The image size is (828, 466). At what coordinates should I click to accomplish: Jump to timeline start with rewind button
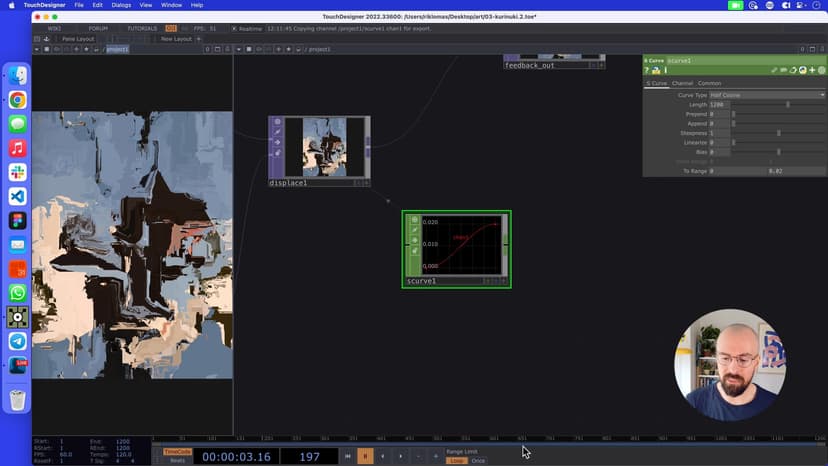click(348, 456)
